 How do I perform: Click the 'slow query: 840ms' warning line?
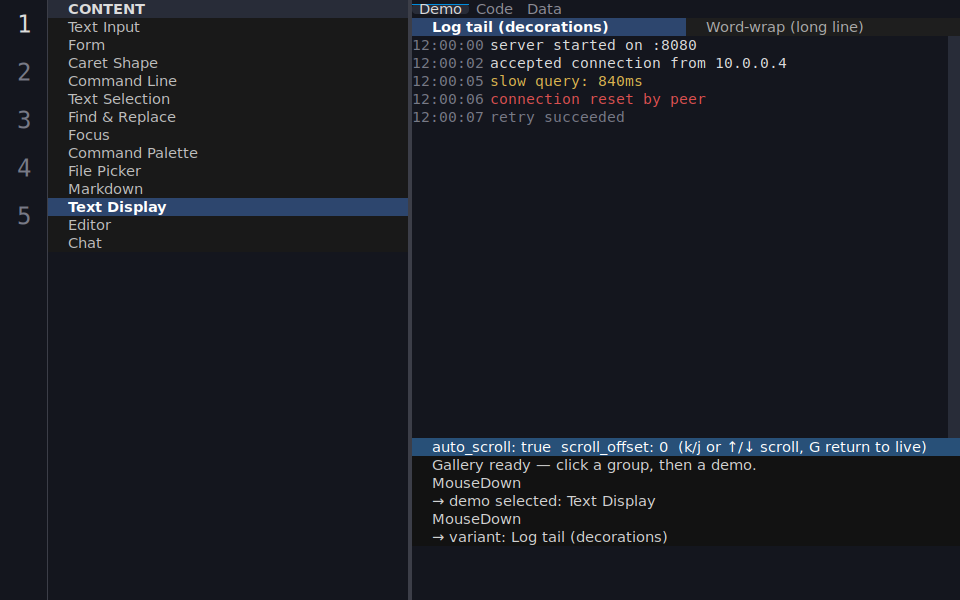pos(566,81)
